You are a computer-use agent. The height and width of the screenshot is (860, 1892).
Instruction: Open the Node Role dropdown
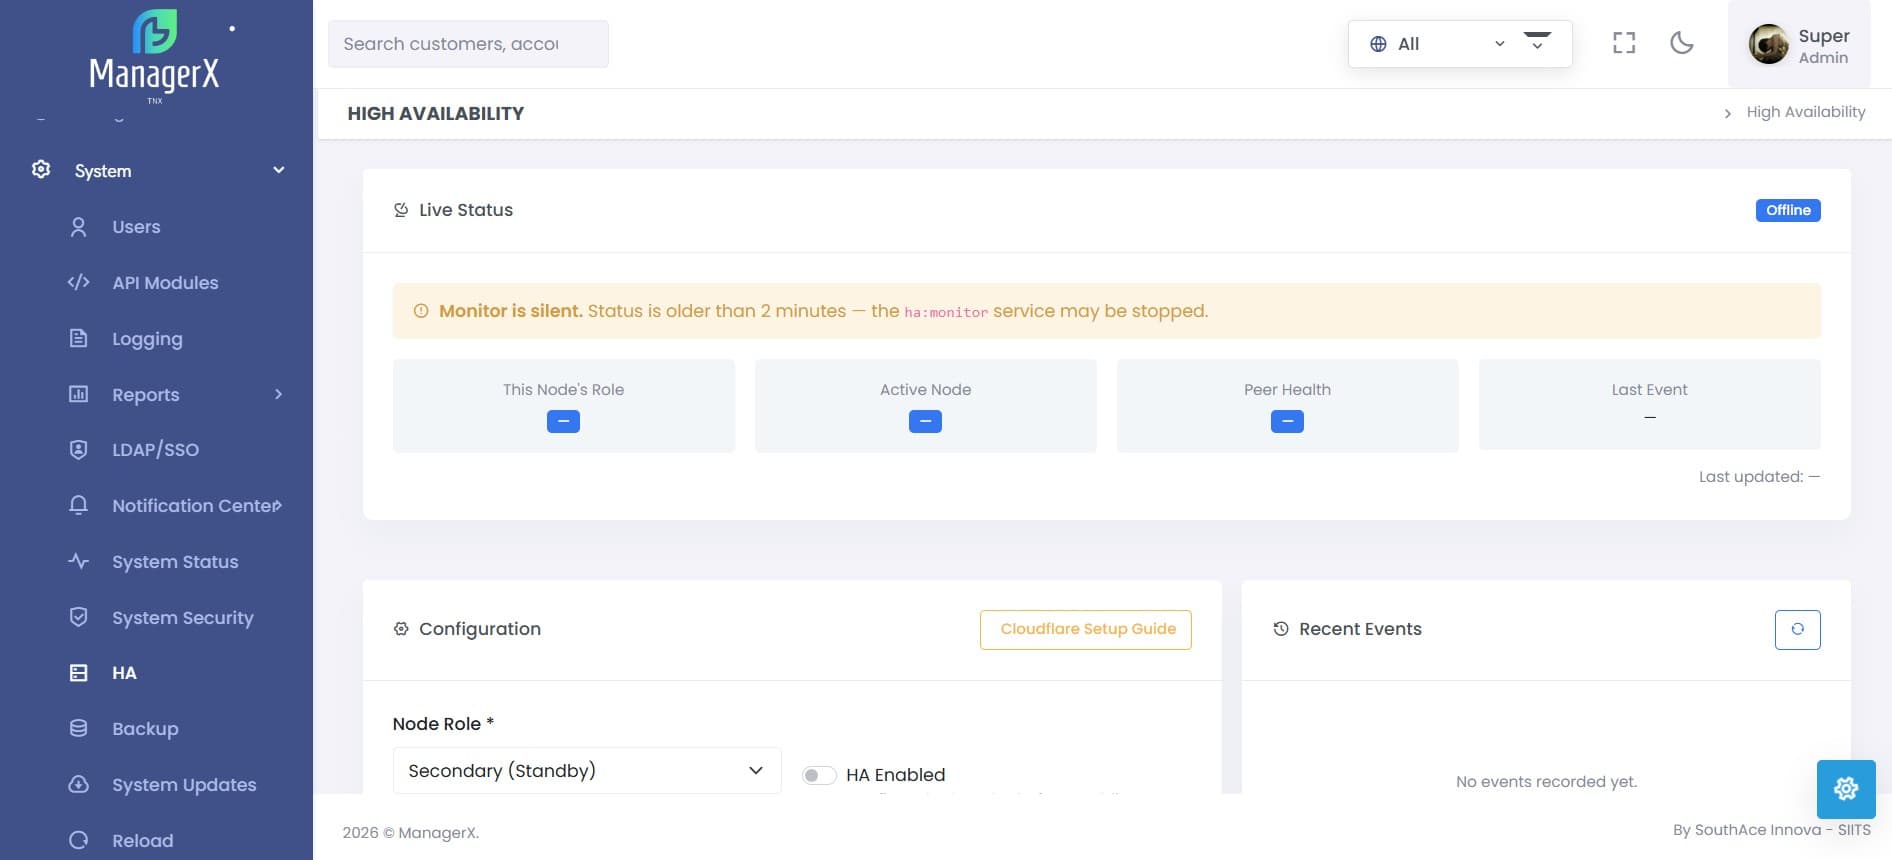[587, 770]
